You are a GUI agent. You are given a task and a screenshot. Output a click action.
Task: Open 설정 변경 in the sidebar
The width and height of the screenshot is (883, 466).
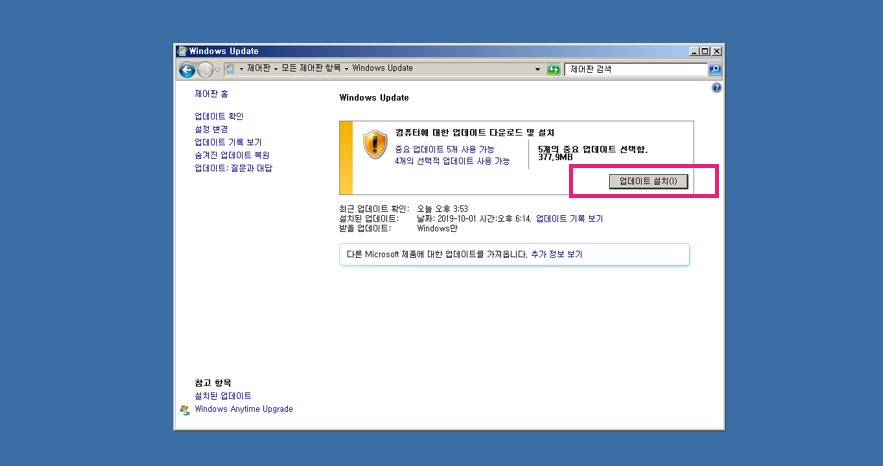pyautogui.click(x=211, y=129)
